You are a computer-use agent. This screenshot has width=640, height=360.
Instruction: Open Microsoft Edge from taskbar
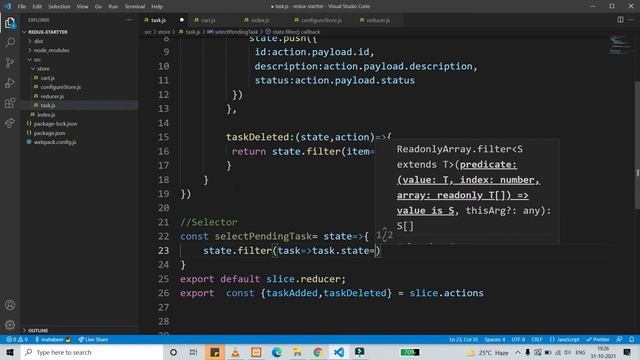click(277, 352)
